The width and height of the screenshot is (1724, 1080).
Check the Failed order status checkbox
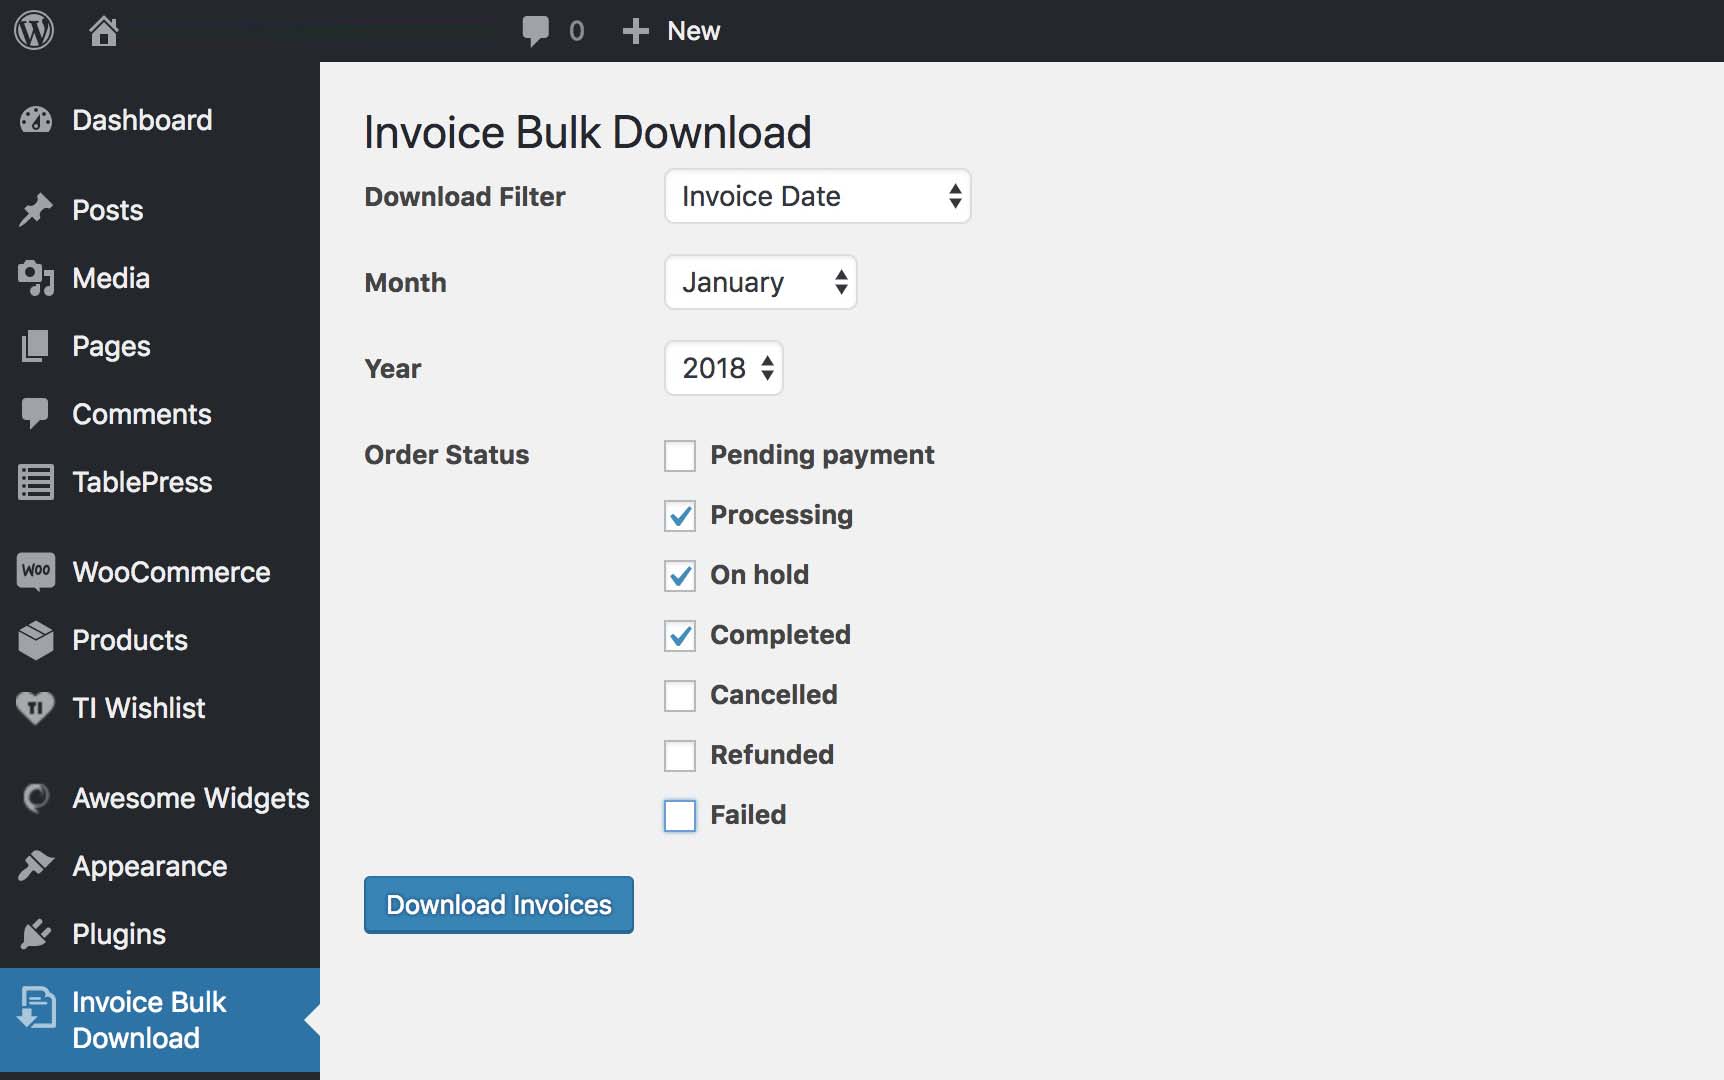[x=680, y=816]
